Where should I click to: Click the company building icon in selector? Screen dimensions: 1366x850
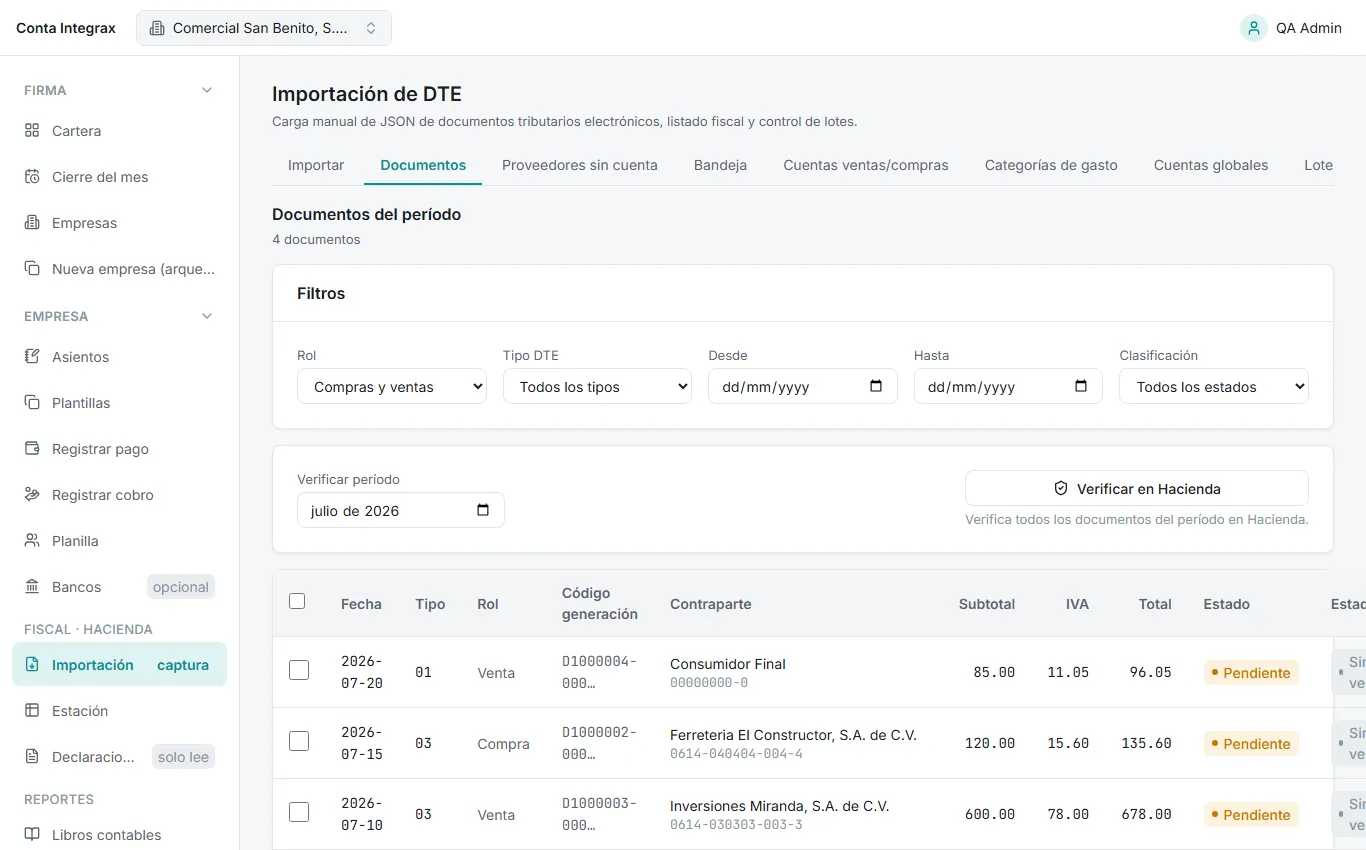click(157, 28)
